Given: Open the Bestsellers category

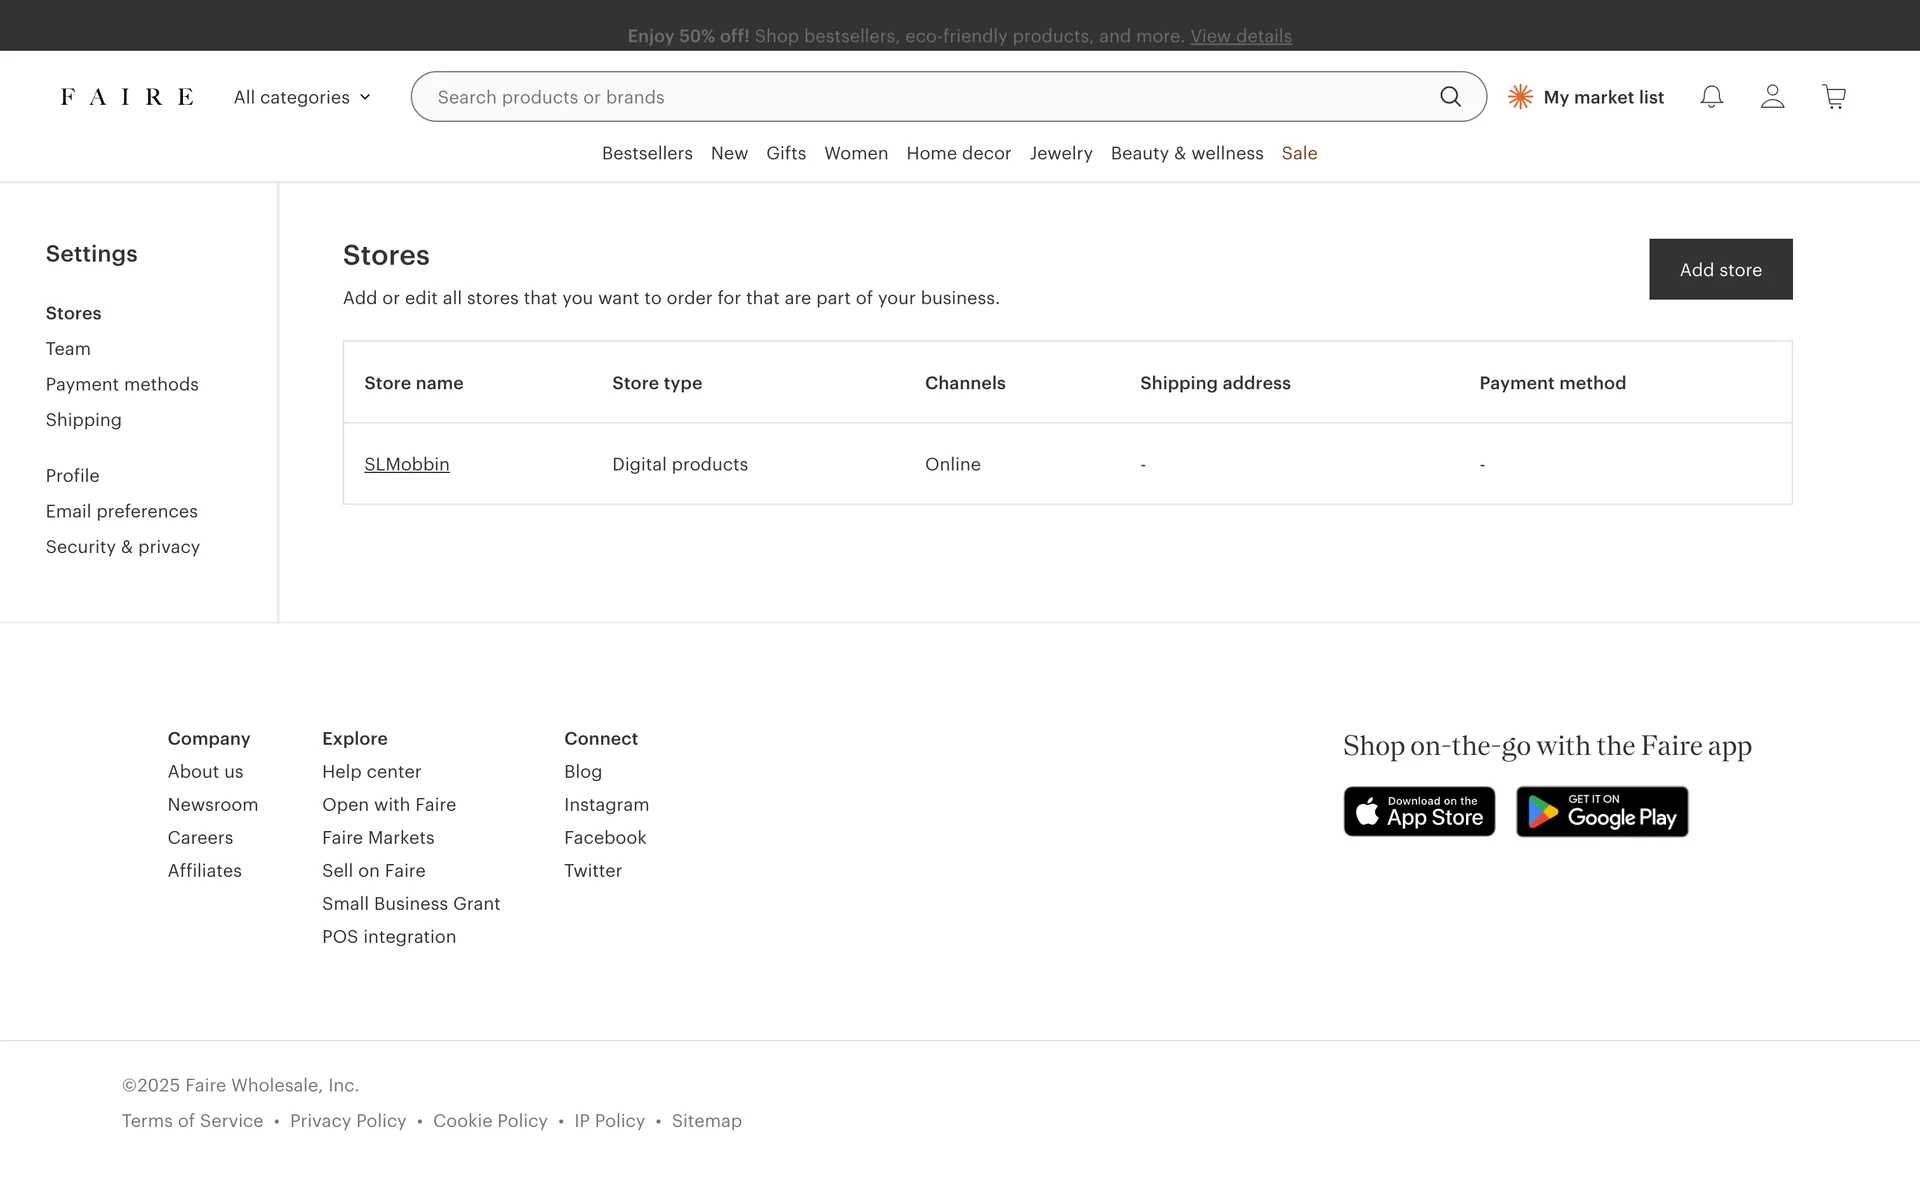Looking at the screenshot, I should coord(647,153).
